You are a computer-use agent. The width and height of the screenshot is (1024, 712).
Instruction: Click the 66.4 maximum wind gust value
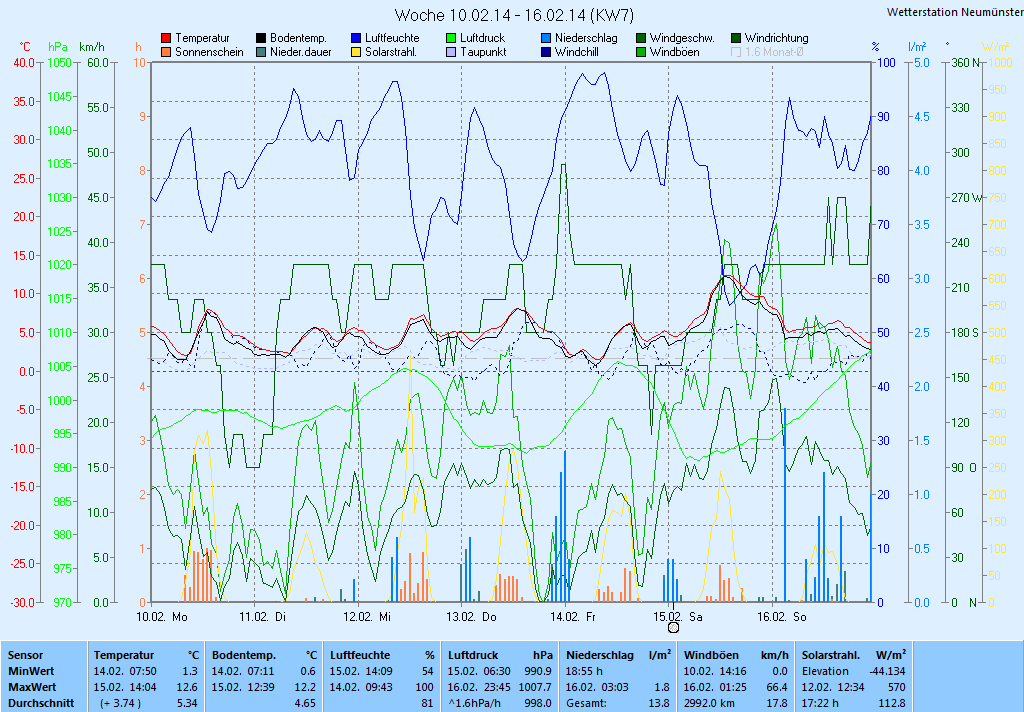[776, 687]
